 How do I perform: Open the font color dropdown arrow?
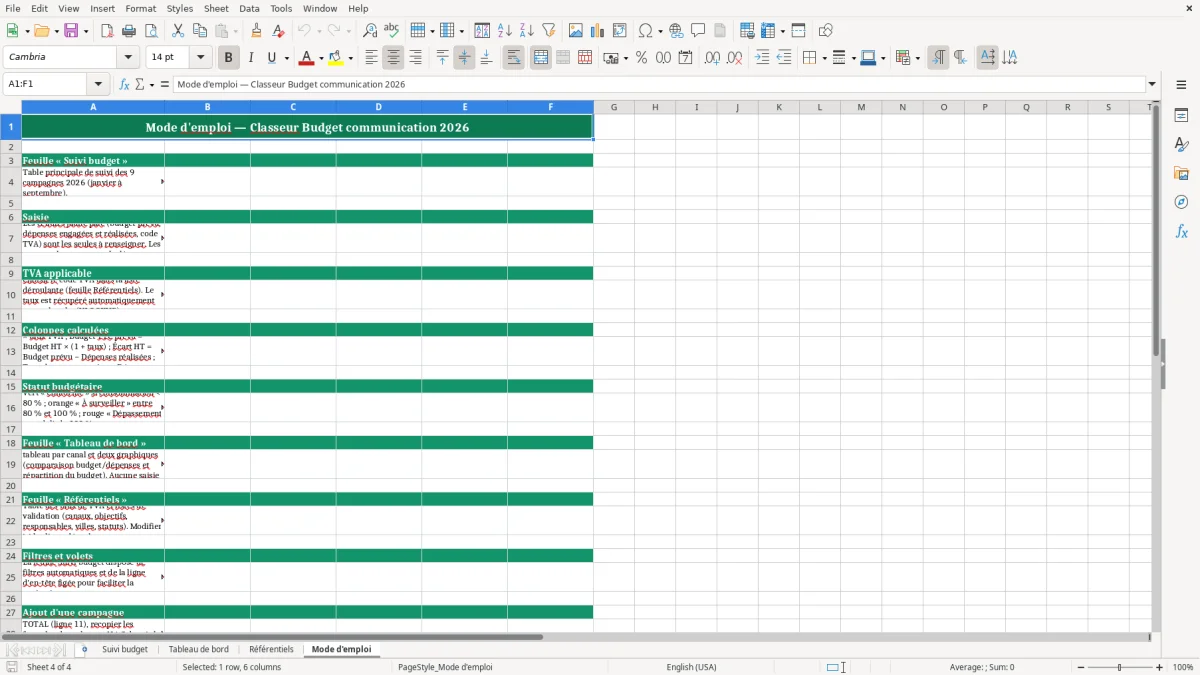pos(323,58)
